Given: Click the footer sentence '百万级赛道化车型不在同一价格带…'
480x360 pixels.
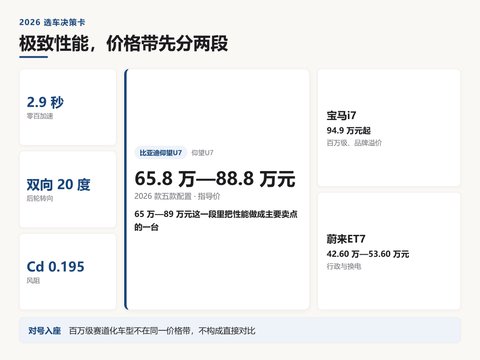Looking at the screenshot, I should [162, 331].
